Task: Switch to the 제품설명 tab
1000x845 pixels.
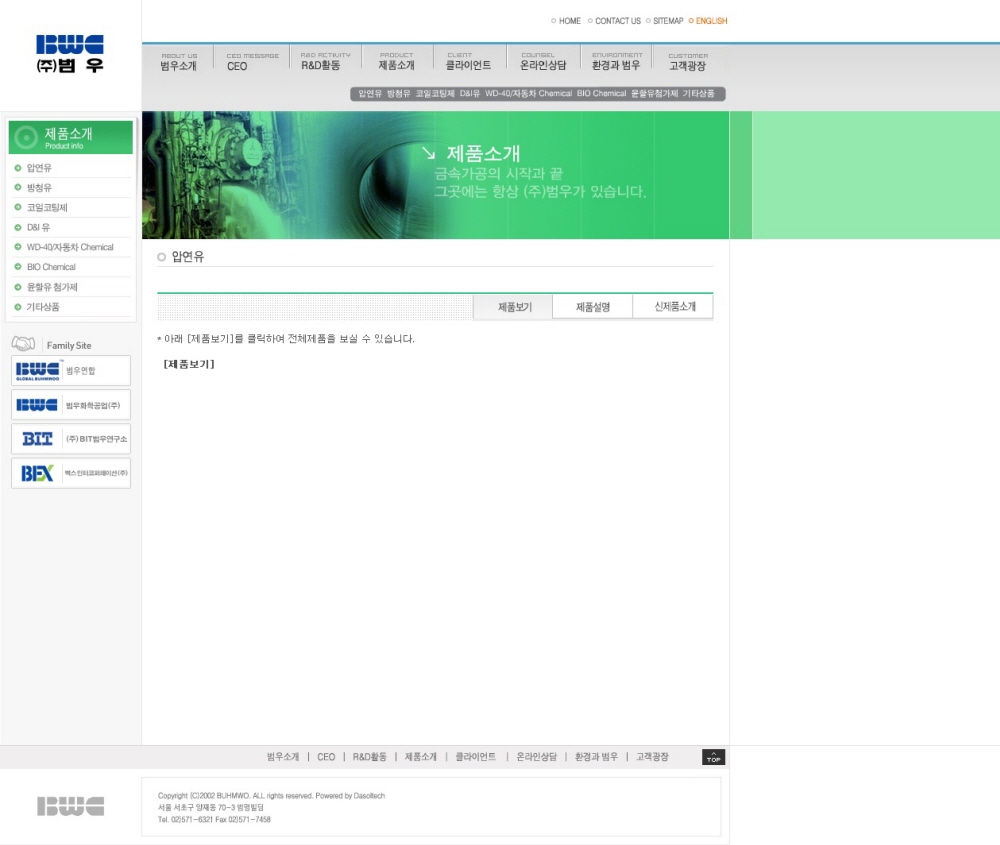Action: click(x=592, y=307)
